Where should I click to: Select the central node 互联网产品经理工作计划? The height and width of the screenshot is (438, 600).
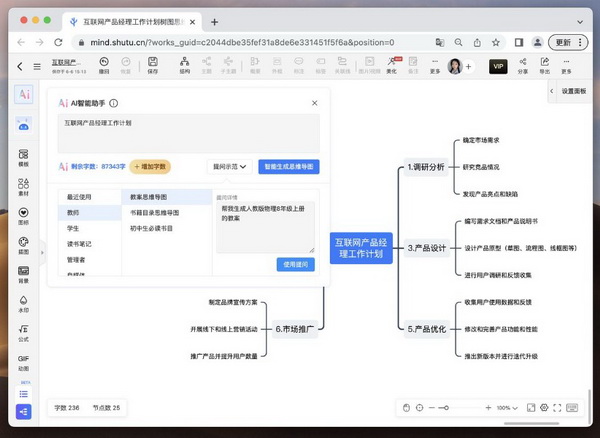coord(361,248)
